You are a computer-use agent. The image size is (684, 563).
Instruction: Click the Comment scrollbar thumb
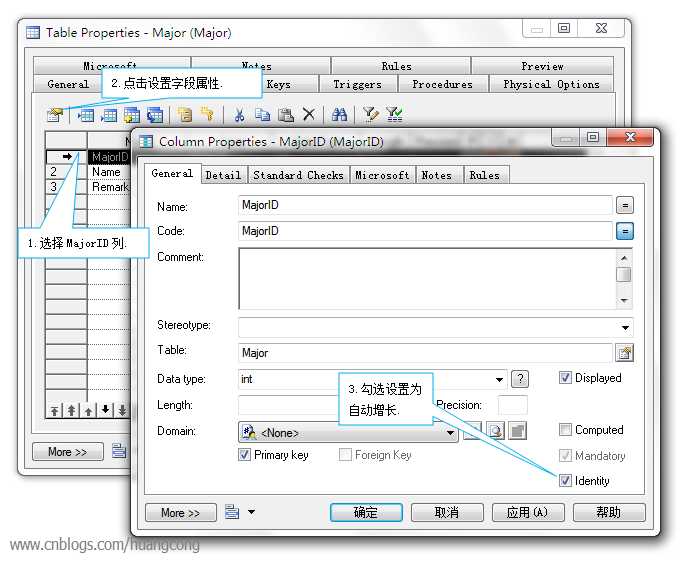pyautogui.click(x=624, y=275)
